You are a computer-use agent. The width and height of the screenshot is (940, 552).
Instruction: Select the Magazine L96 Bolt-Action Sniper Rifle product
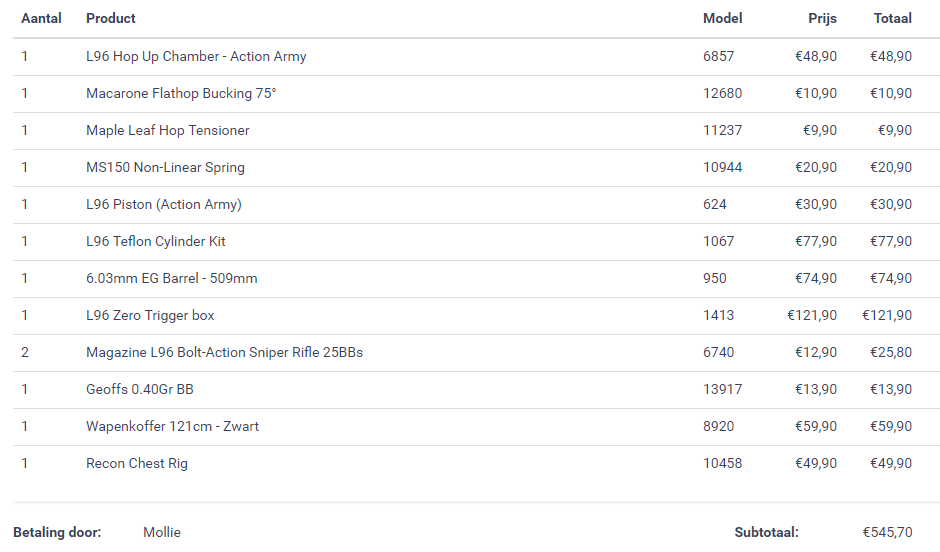pyautogui.click(x=224, y=352)
